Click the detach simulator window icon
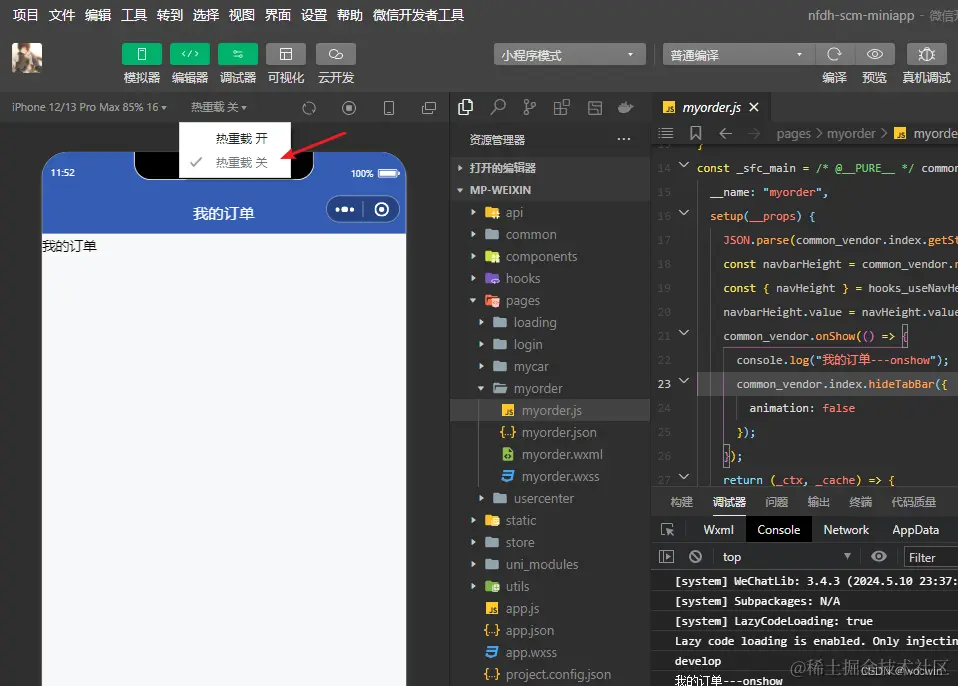958x686 pixels. click(x=429, y=108)
